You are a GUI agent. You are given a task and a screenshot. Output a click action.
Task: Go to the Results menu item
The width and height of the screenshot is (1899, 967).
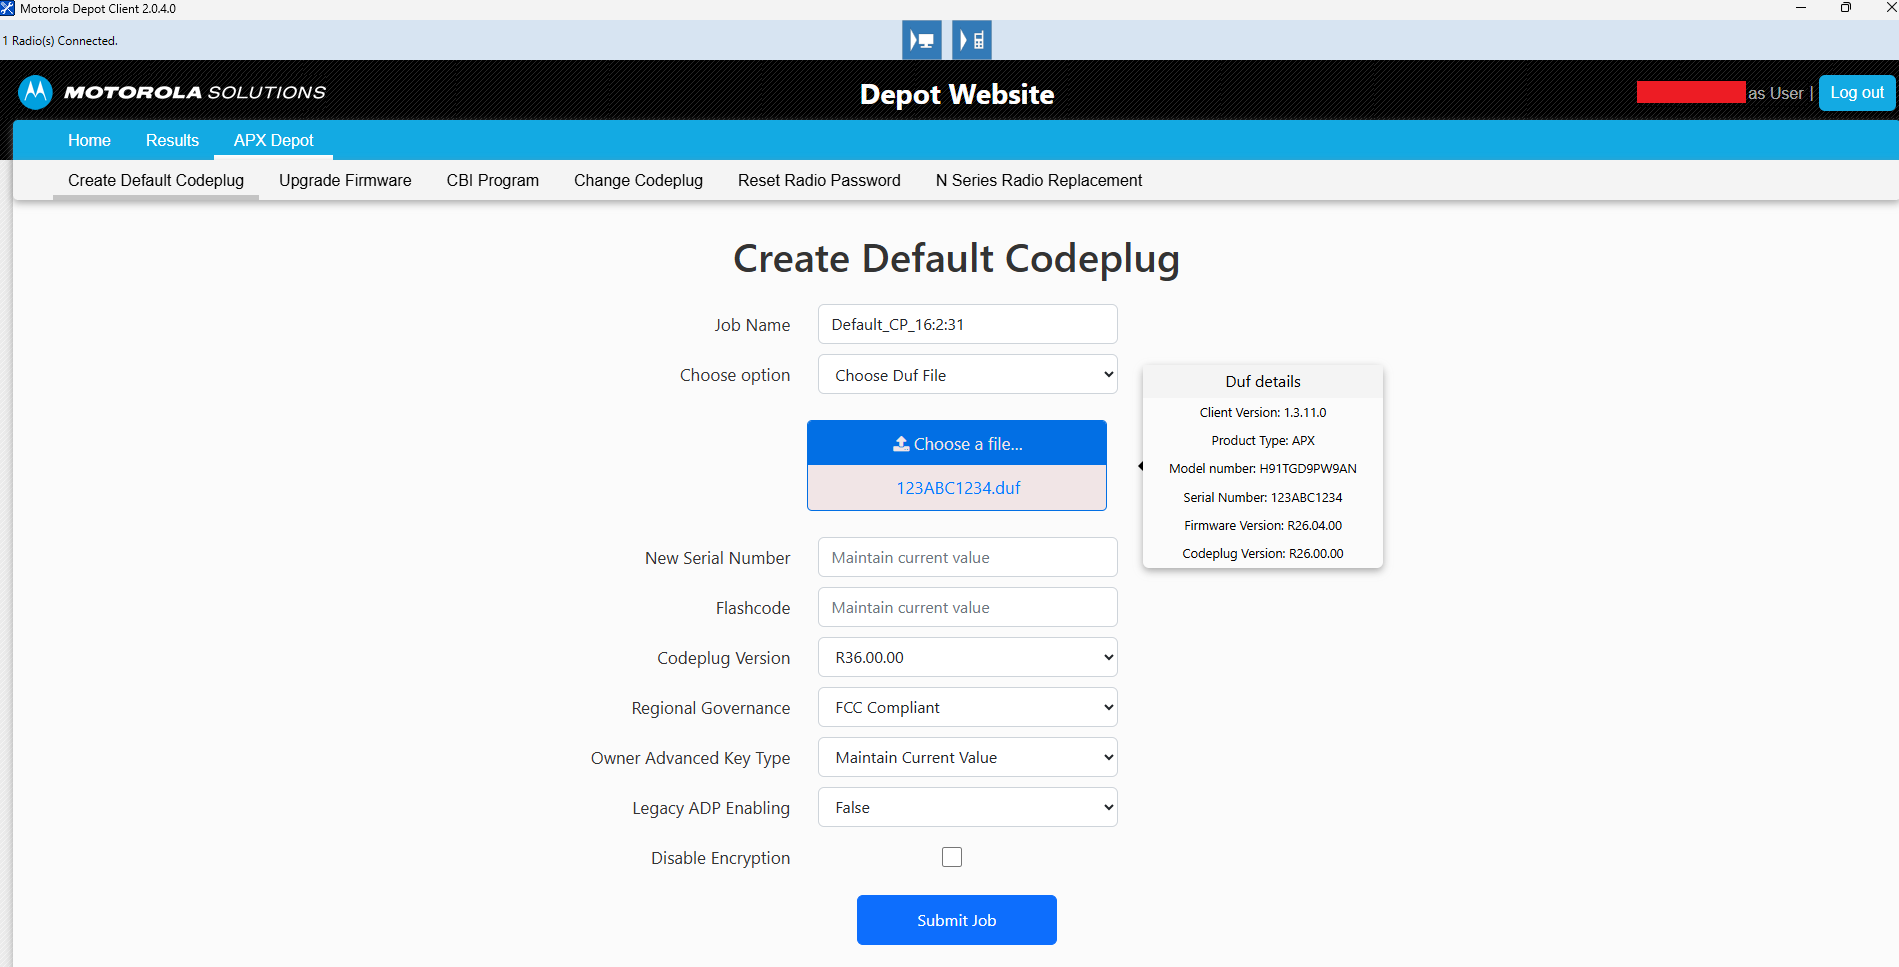pos(172,140)
